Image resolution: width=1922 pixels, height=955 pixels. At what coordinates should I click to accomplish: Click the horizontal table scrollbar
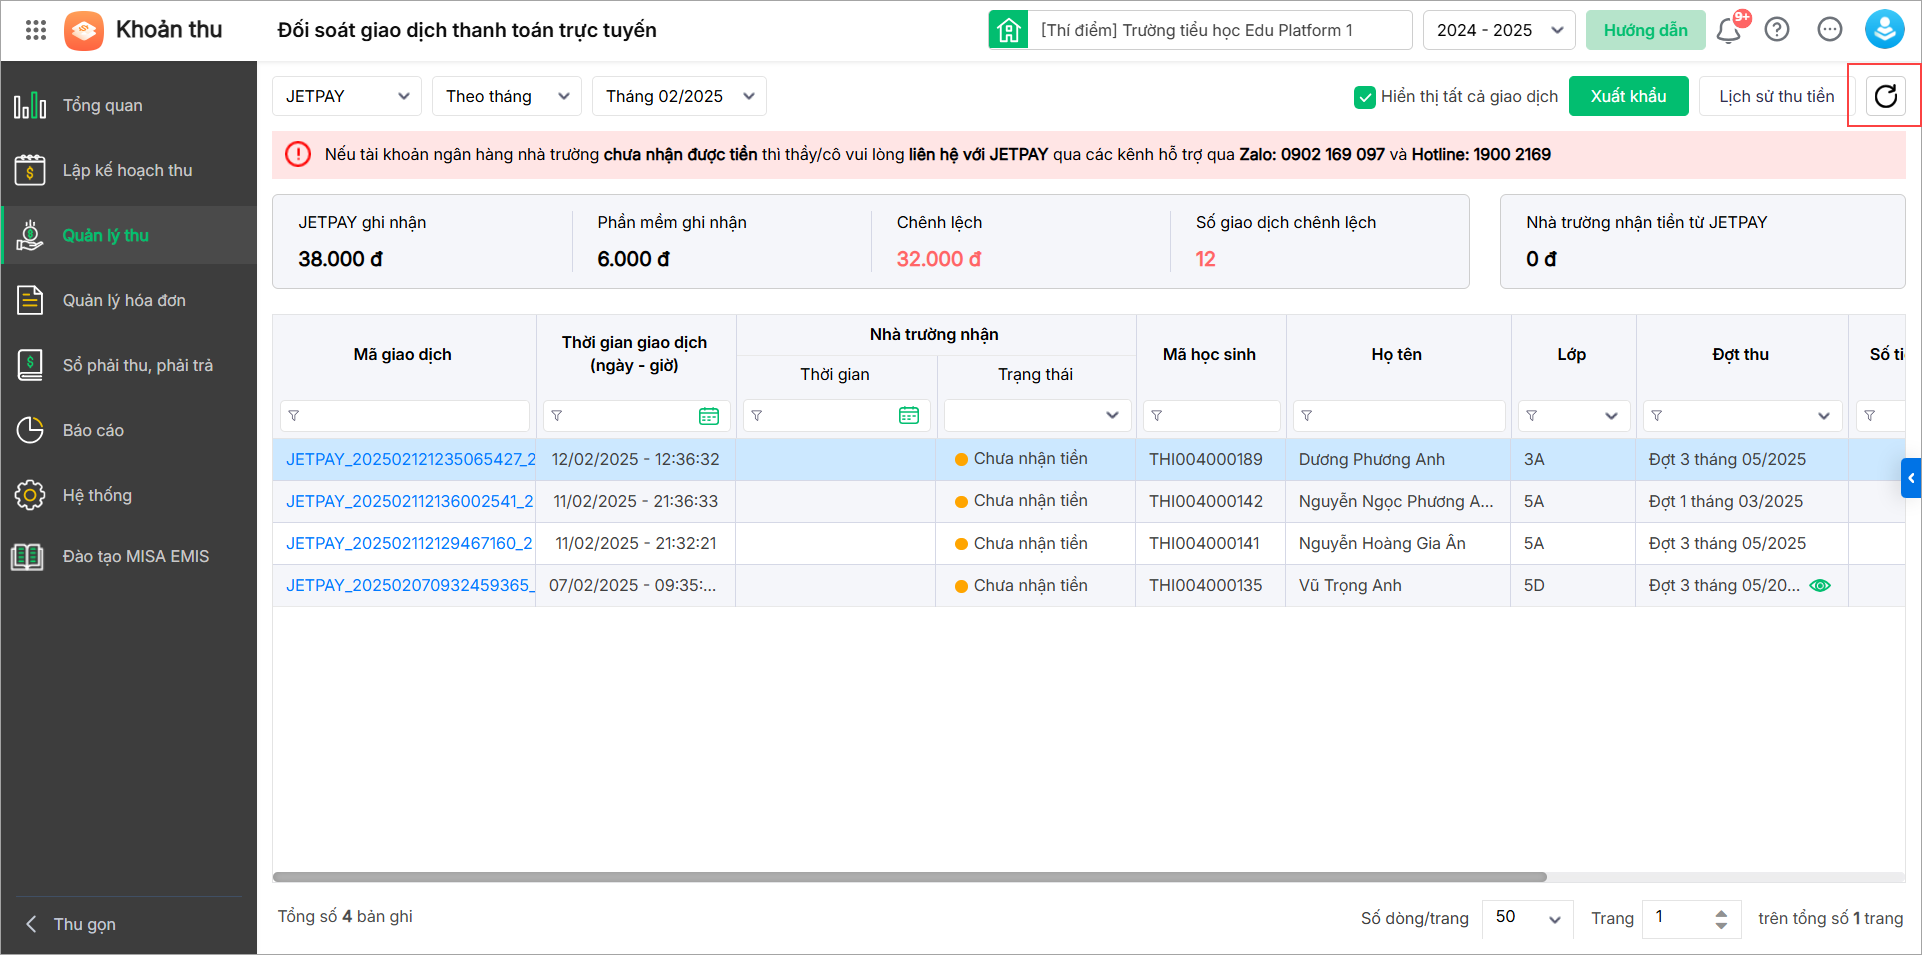909,877
